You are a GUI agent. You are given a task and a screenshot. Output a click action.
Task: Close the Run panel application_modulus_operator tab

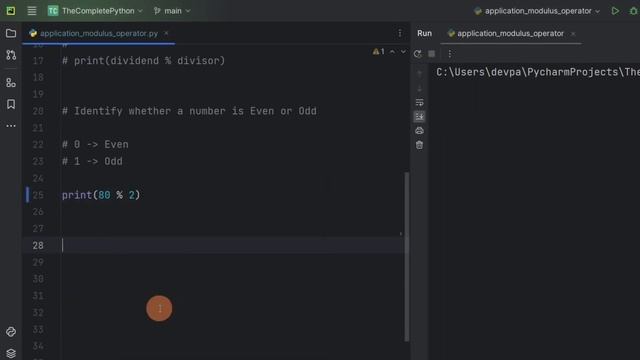[573, 33]
